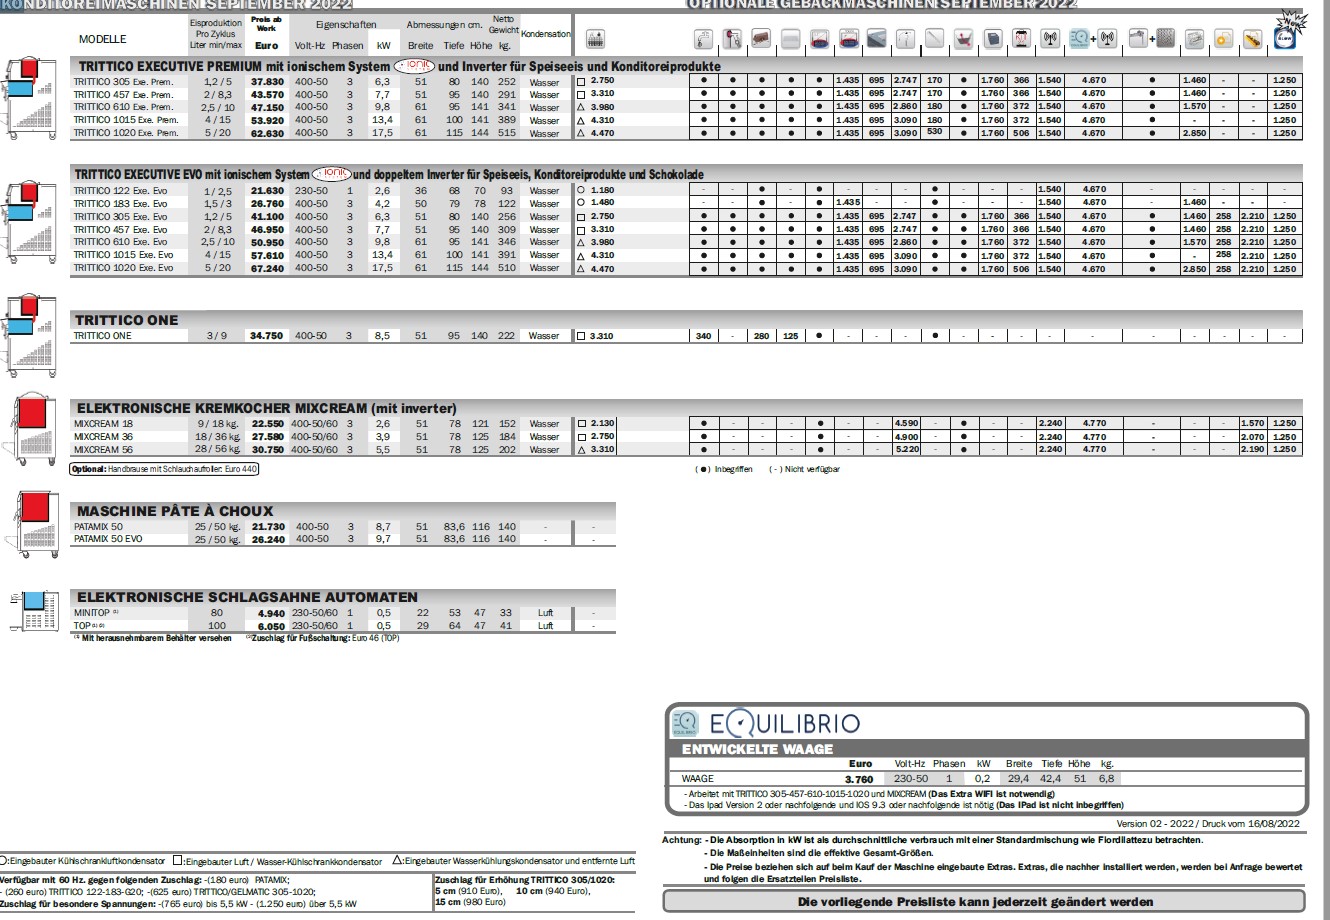Click the price 34.750 for Trittico One
1330x920 pixels.
(x=267, y=336)
